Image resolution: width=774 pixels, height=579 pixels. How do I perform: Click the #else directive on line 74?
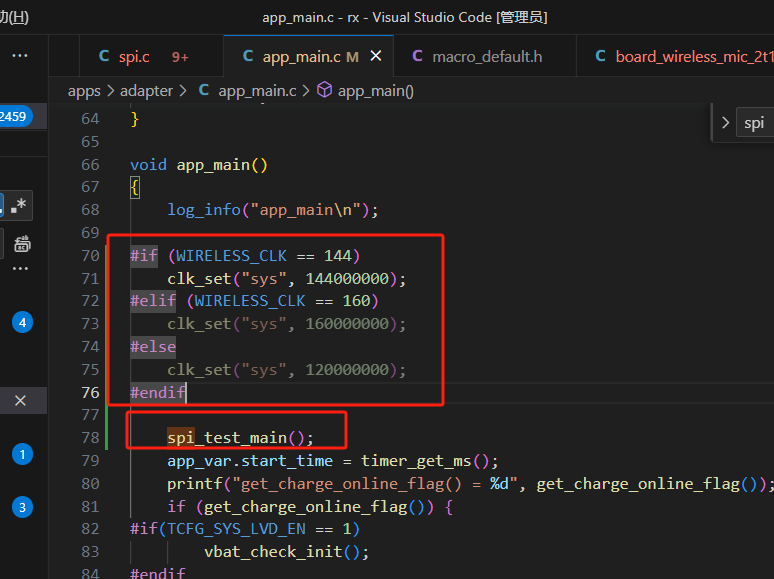153,347
